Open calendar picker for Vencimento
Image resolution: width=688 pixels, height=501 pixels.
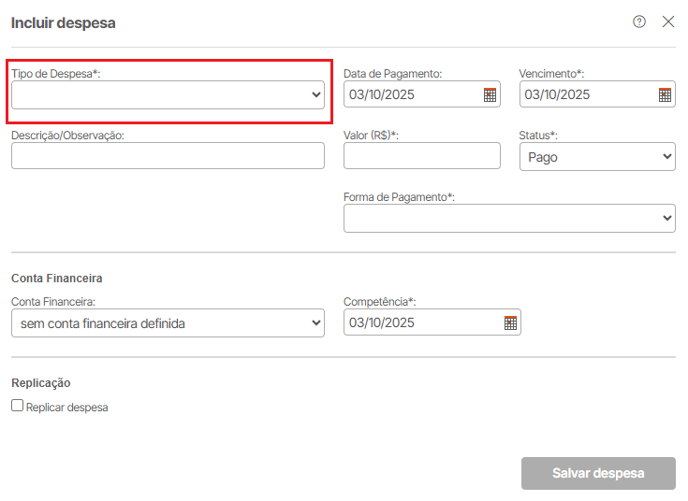click(665, 95)
